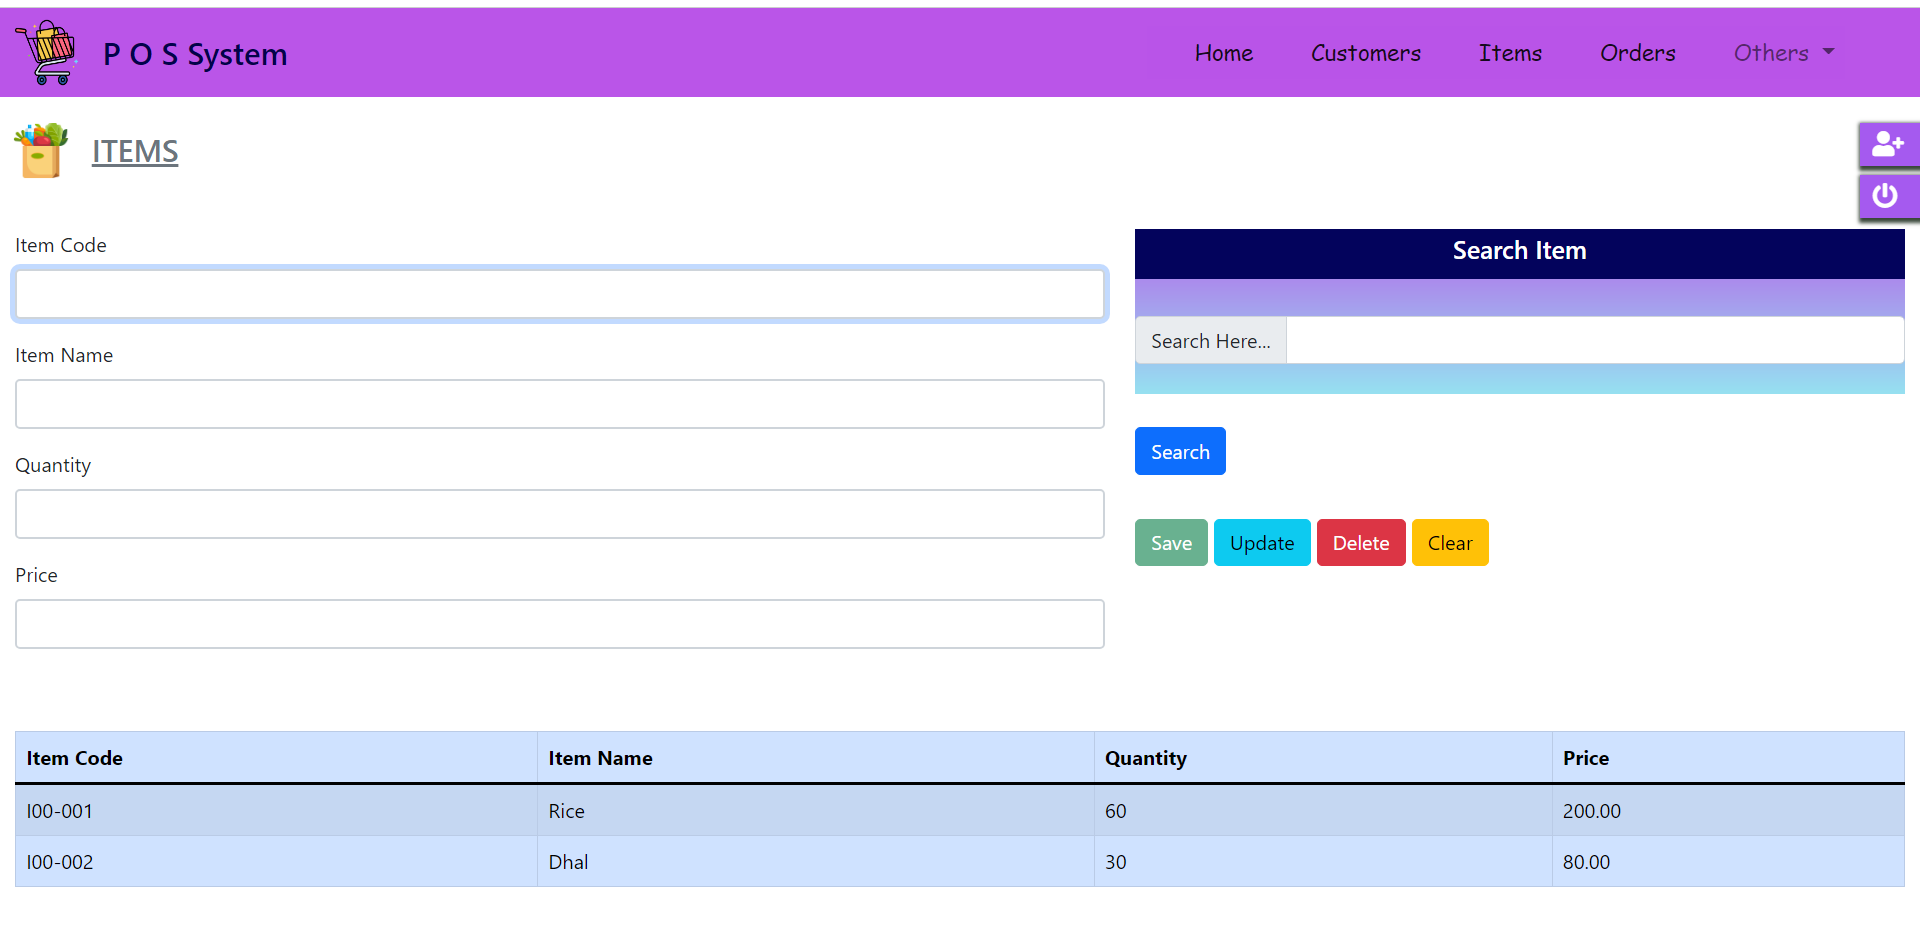Open the ITEMS heading link
Image resolution: width=1920 pixels, height=944 pixels.
coord(135,151)
